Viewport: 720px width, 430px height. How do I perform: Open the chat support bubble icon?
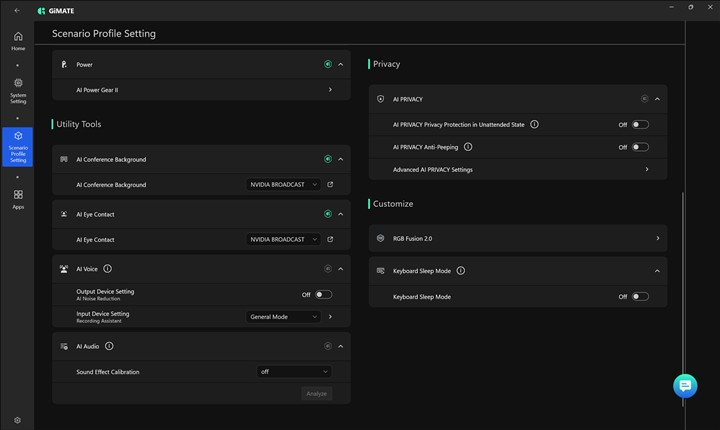pos(685,386)
